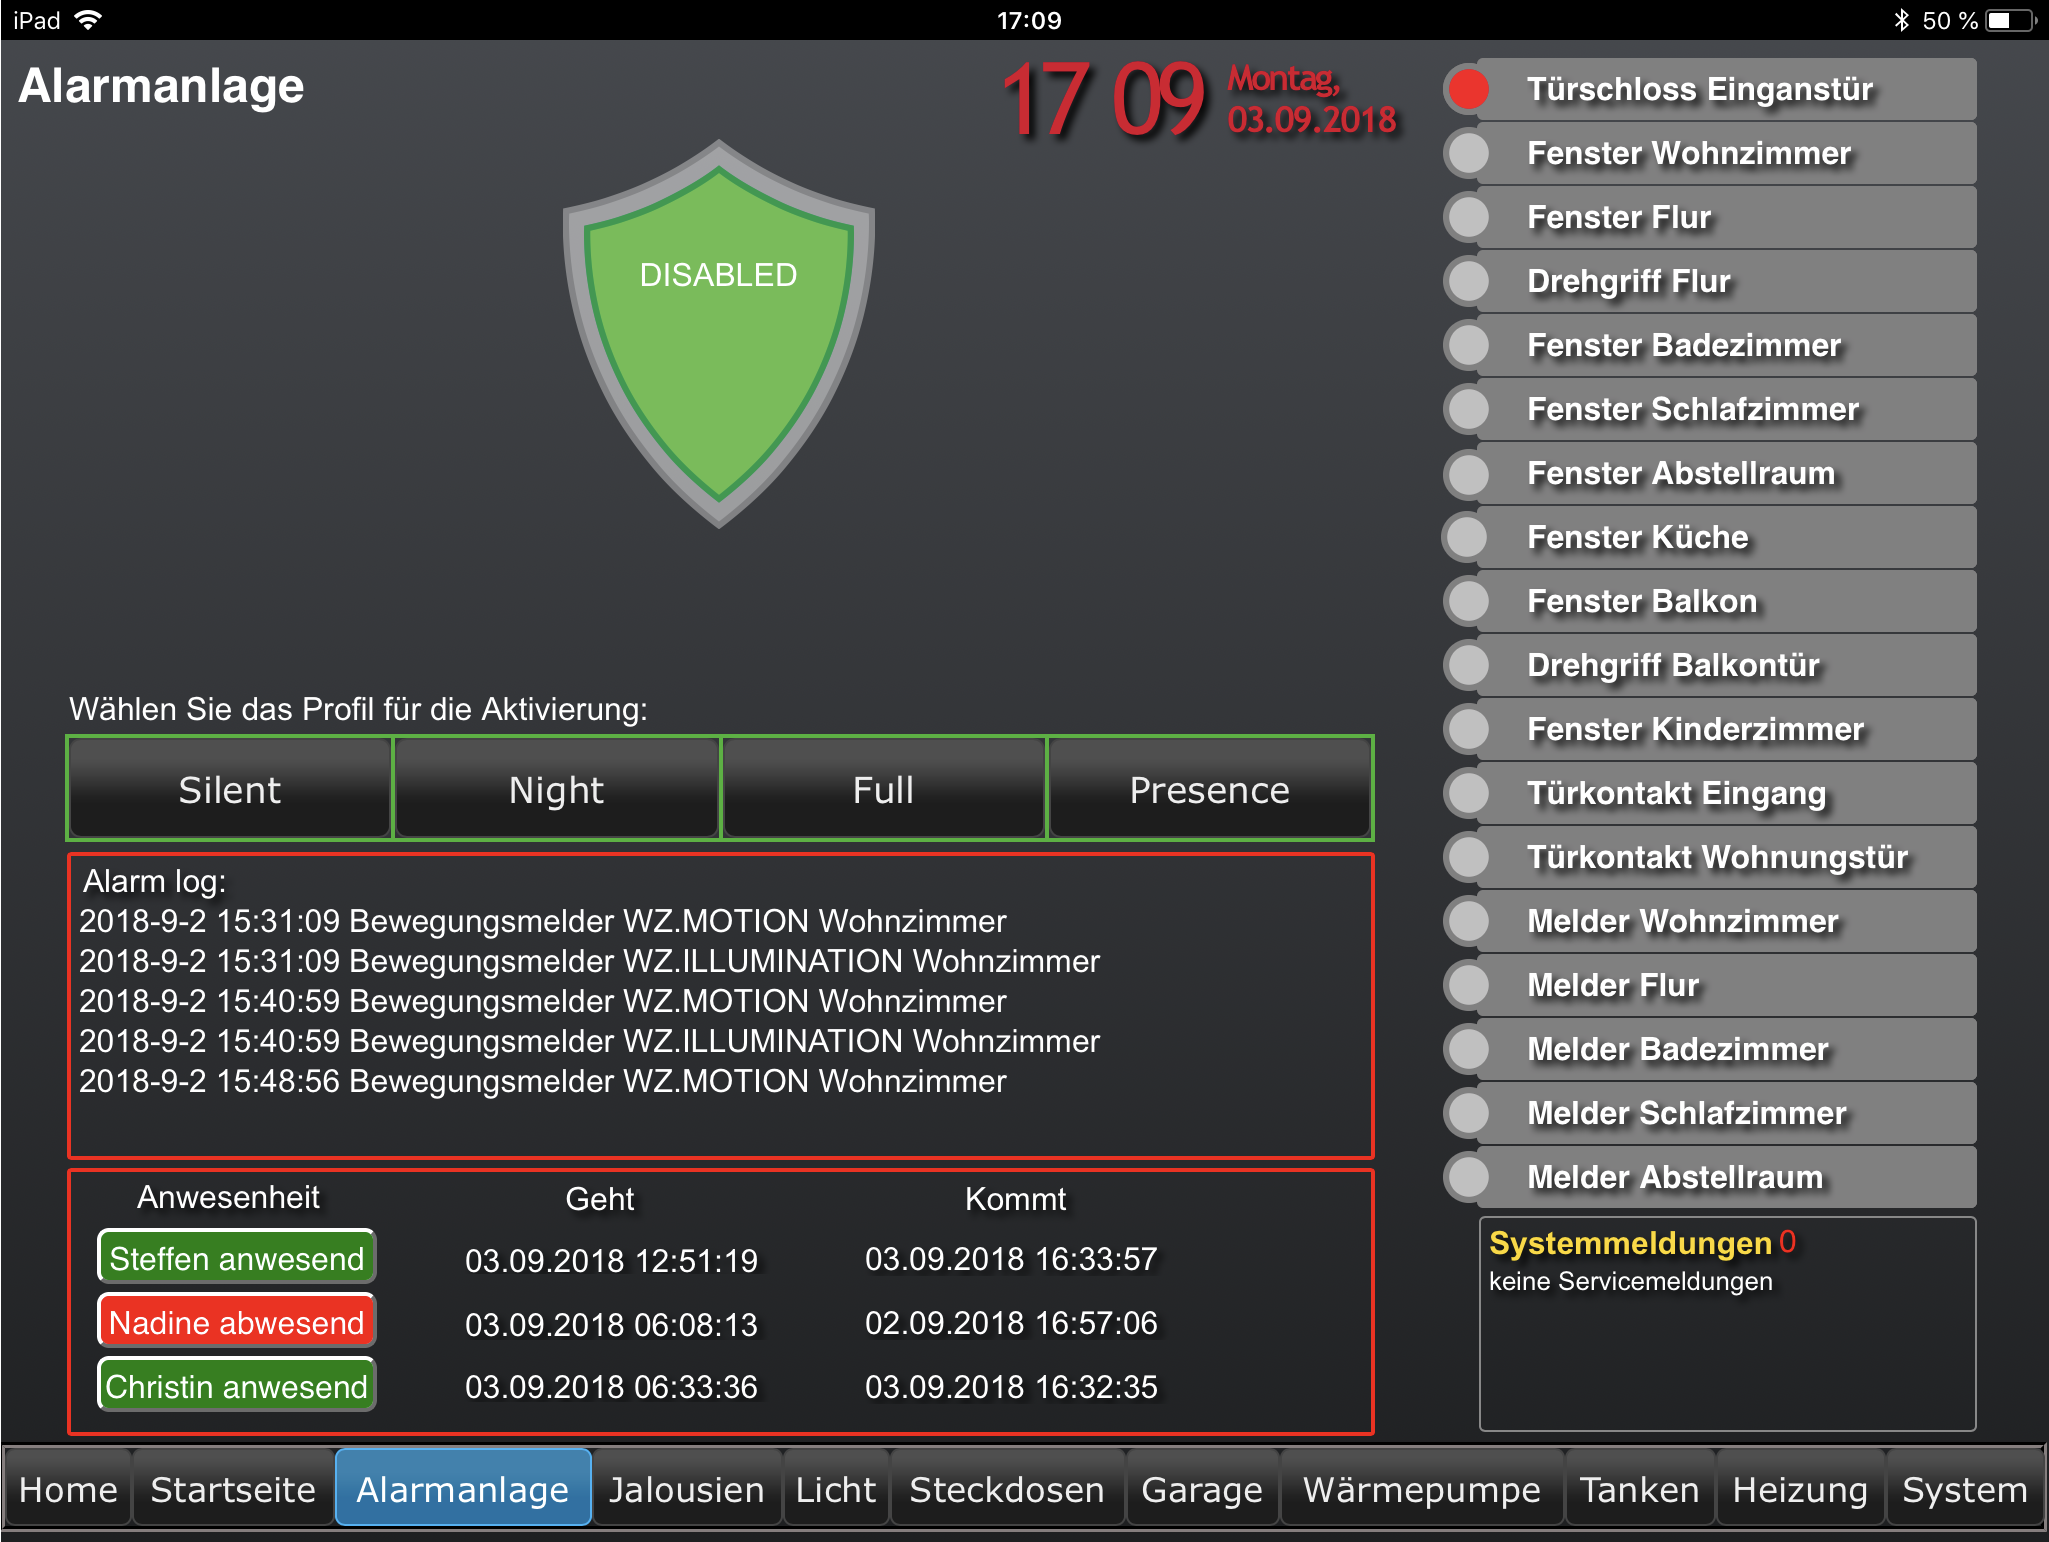Select the Presence alarm profile
Viewport: 2049px width, 1542px height.
(1209, 790)
